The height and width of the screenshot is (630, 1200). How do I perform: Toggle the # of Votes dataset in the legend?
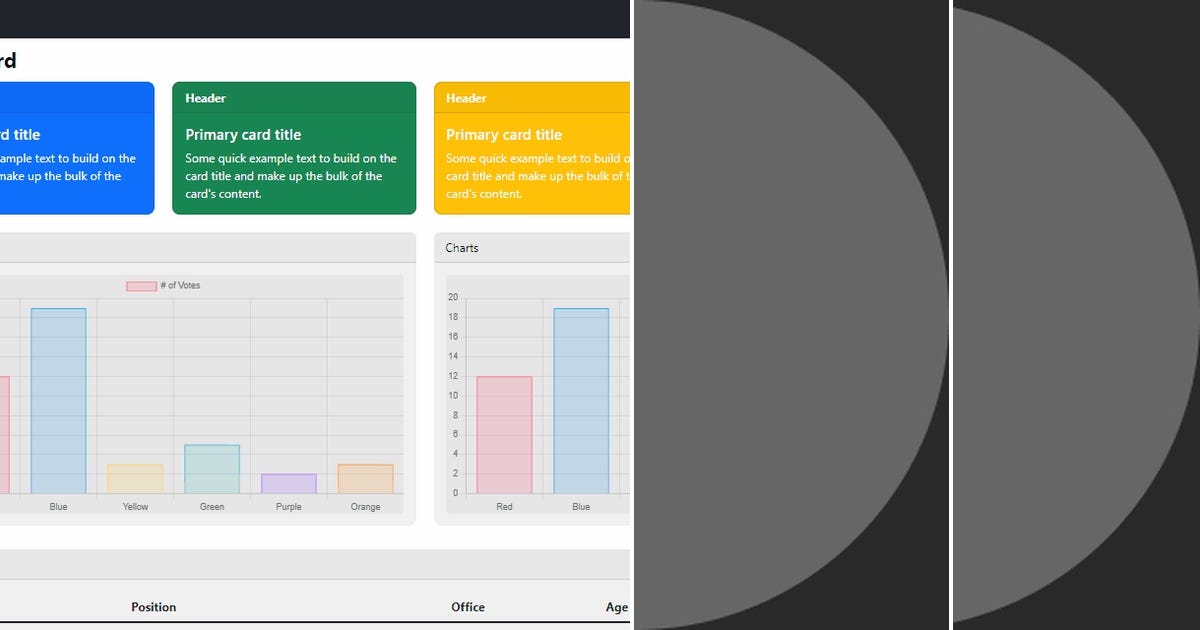coord(172,285)
